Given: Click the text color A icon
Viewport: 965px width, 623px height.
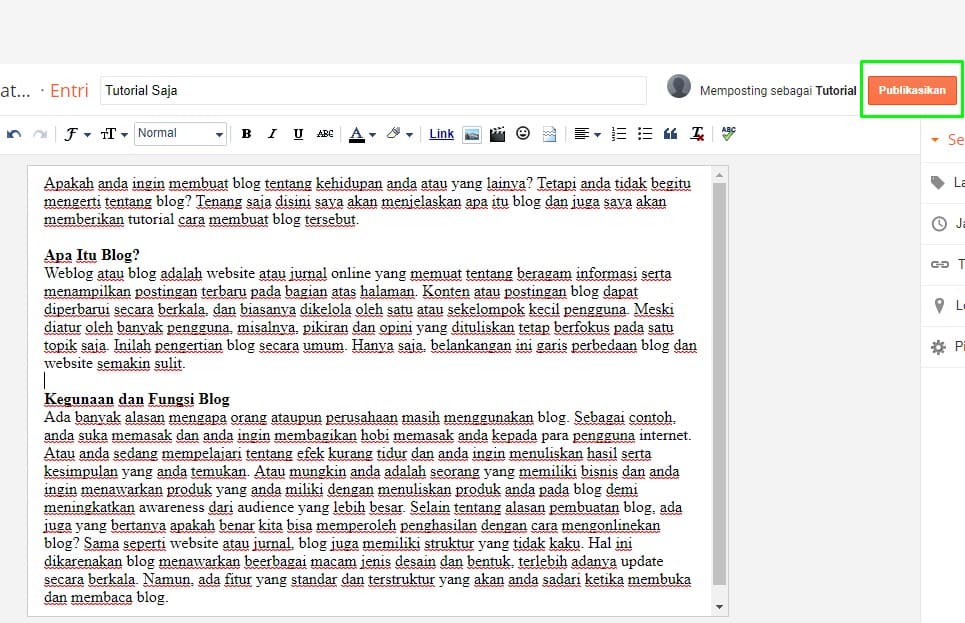Looking at the screenshot, I should 356,134.
